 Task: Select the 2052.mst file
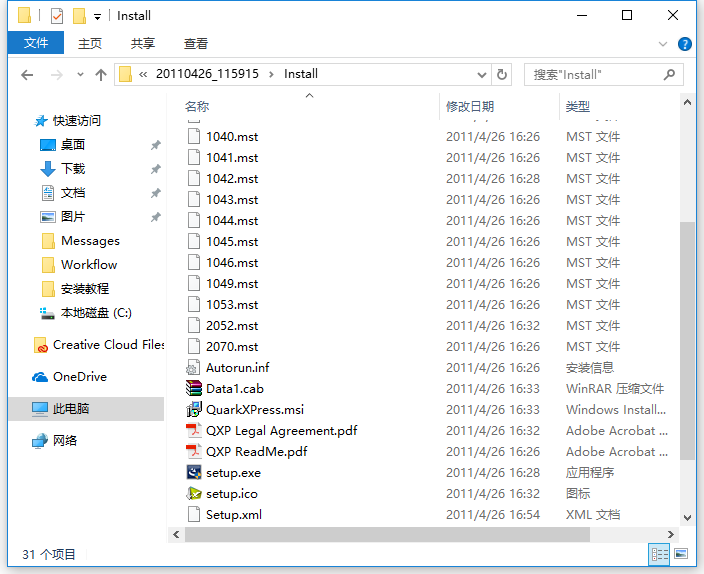coord(232,326)
